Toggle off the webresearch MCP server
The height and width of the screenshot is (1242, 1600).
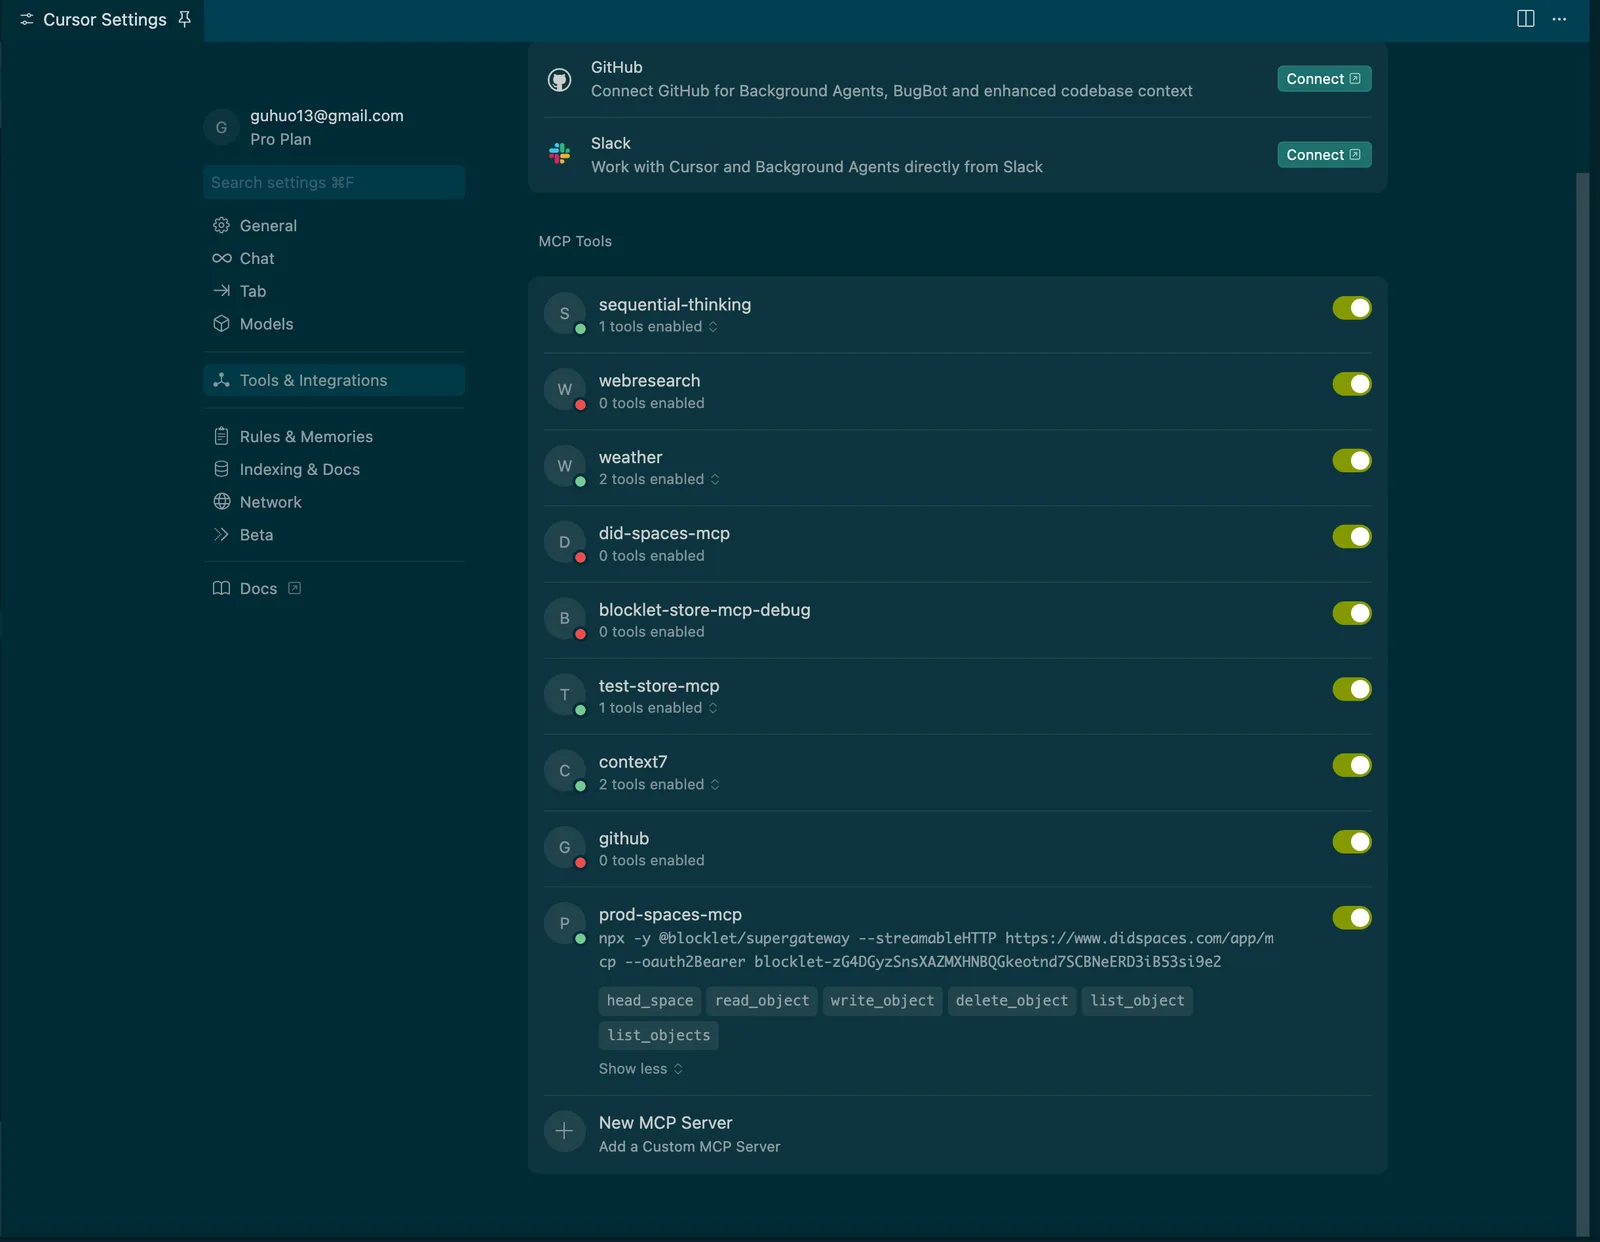coord(1352,384)
